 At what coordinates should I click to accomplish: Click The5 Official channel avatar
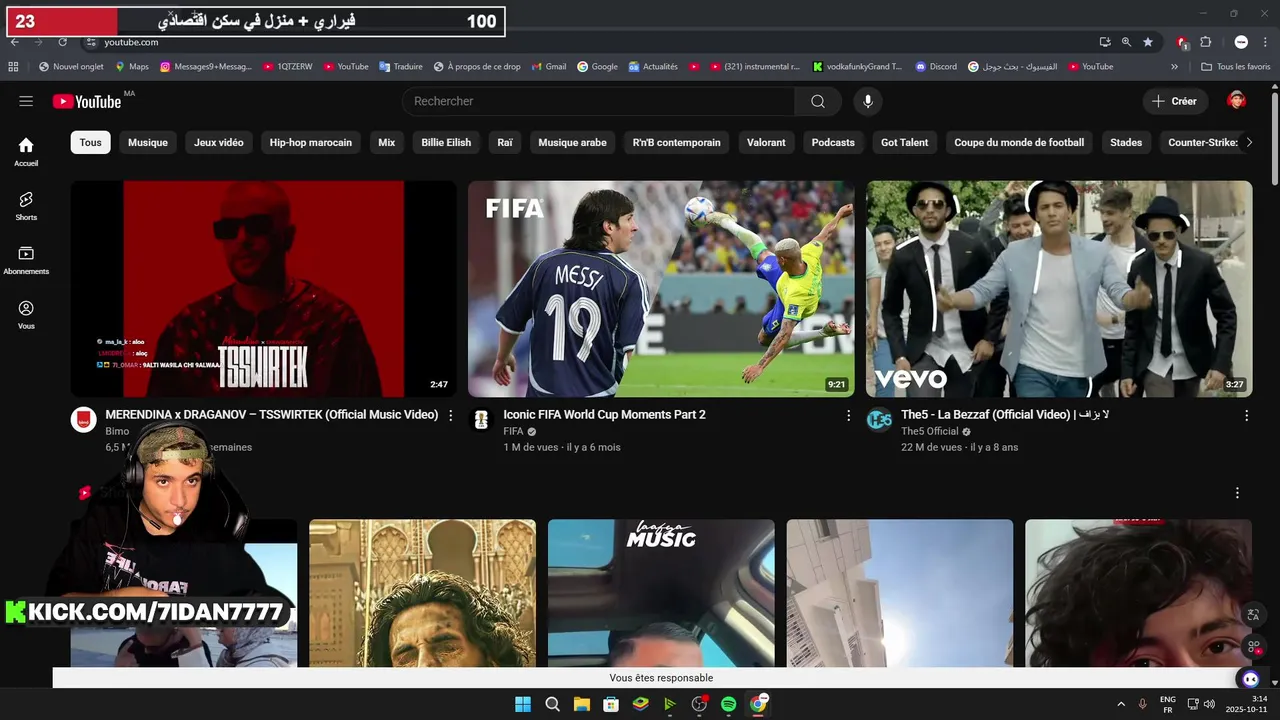tap(879, 420)
